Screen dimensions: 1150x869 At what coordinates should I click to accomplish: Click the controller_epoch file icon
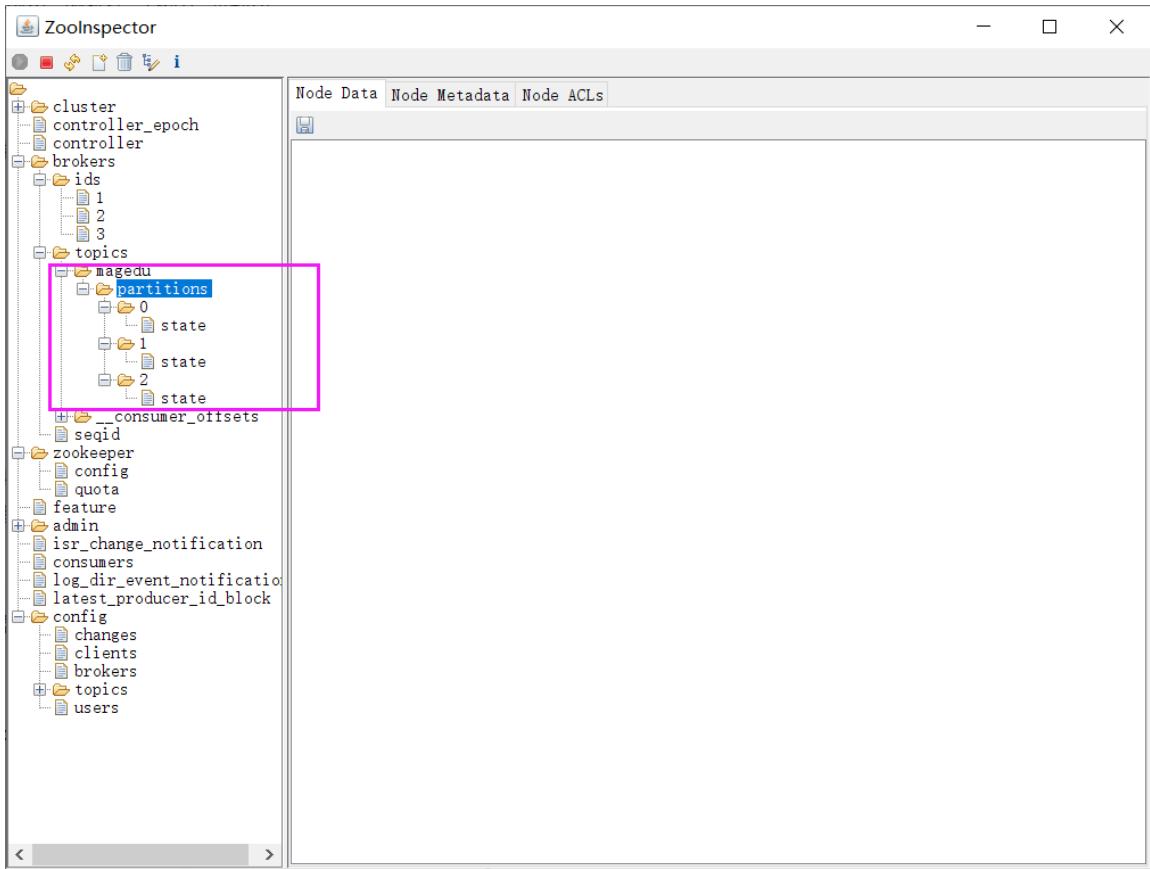coord(40,125)
